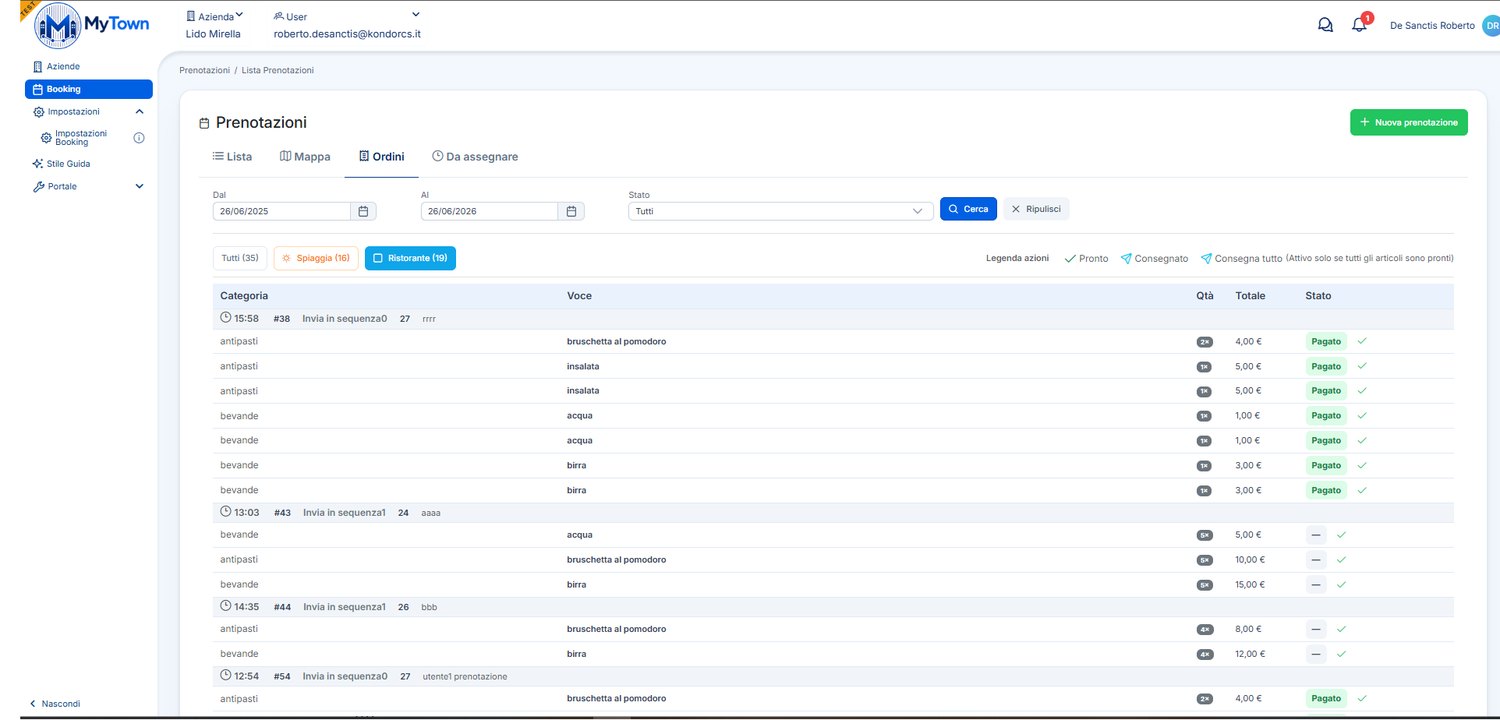
Task: Click the DR user avatar
Action: pyautogui.click(x=1490, y=25)
